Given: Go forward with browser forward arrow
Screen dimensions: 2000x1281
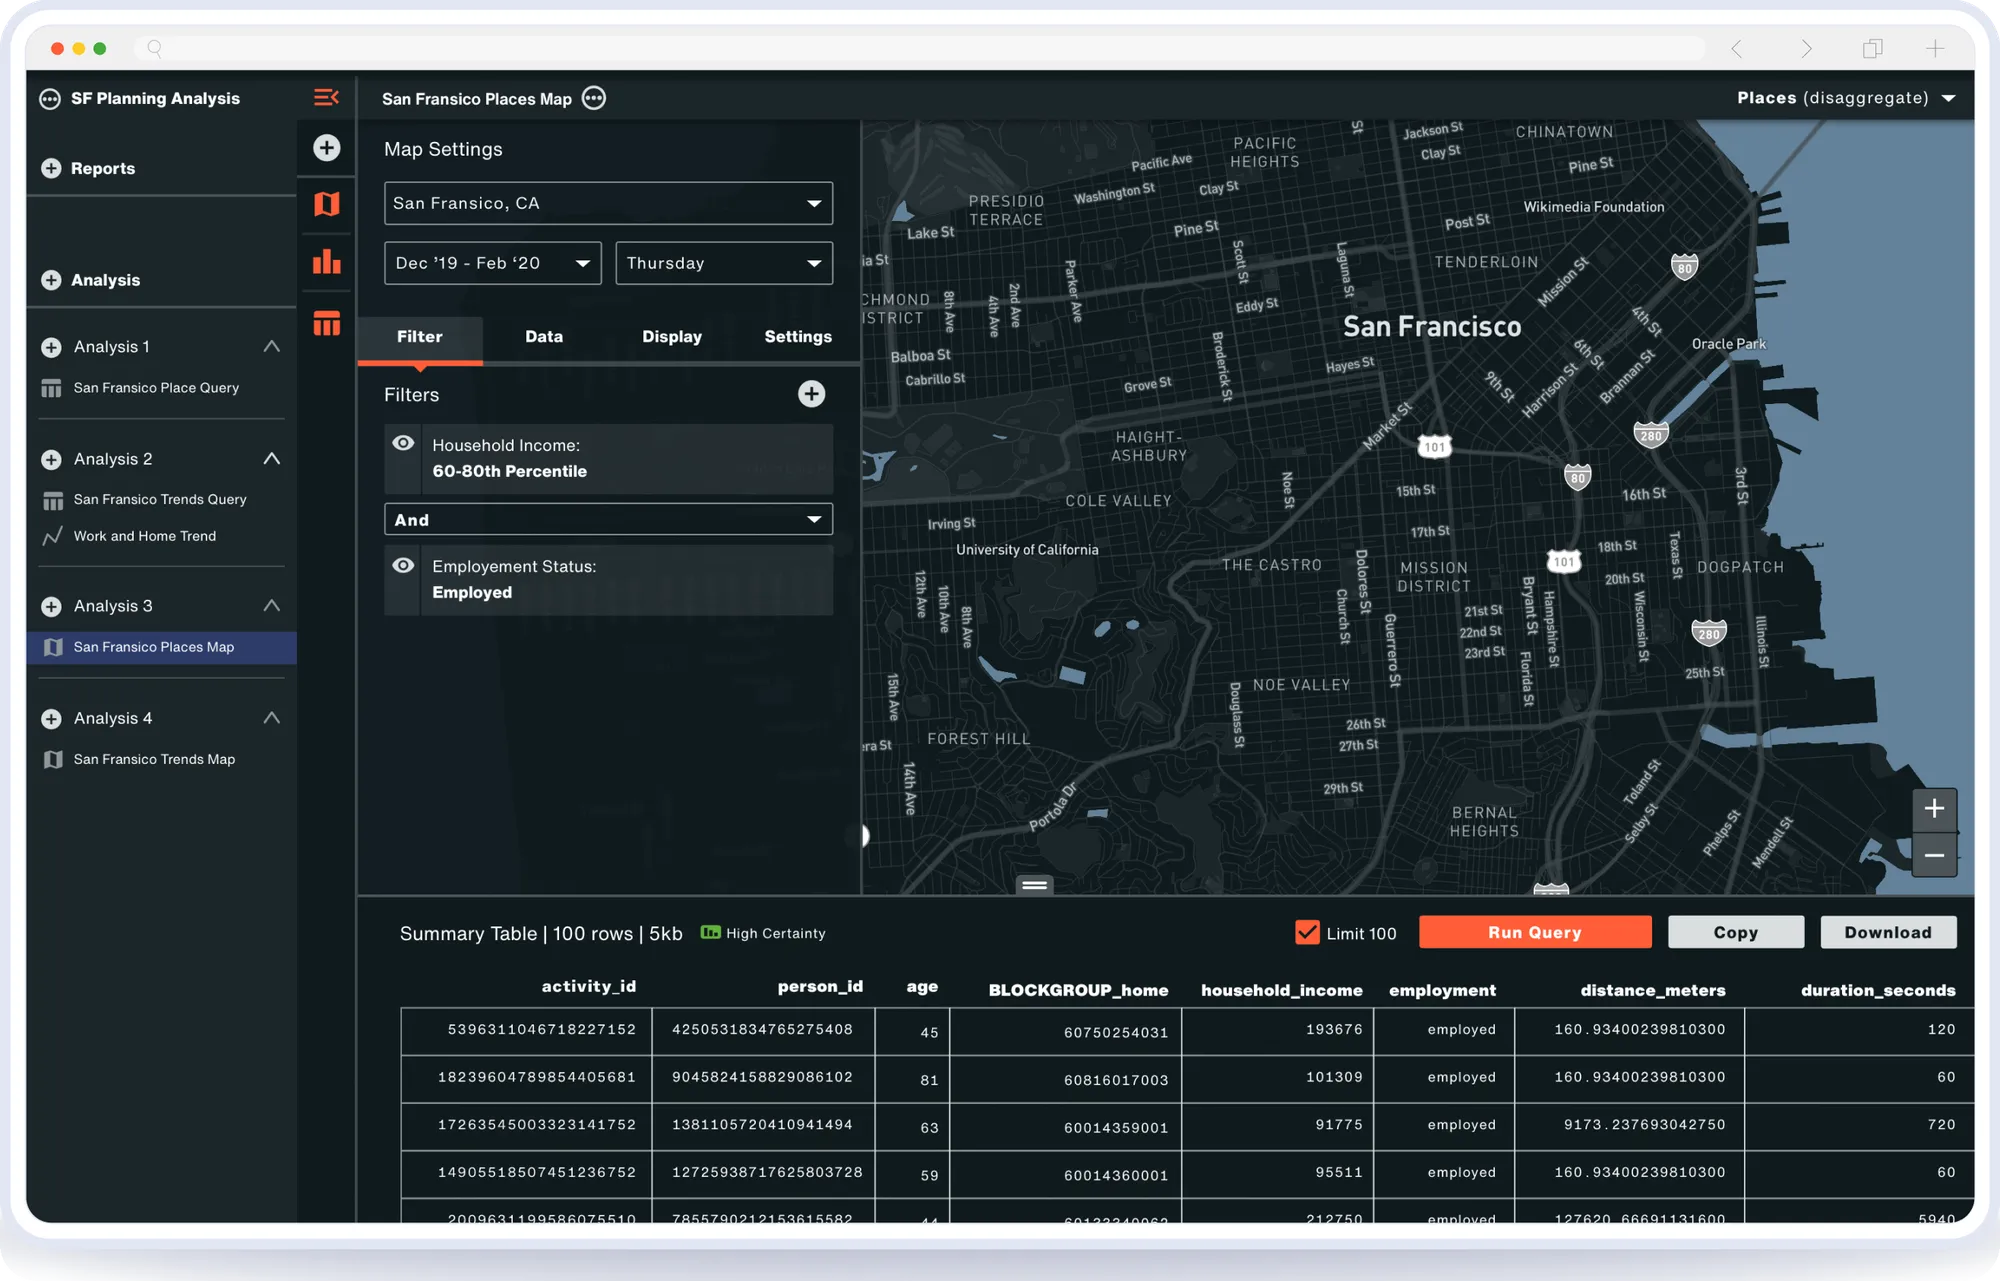Looking at the screenshot, I should coord(1805,48).
